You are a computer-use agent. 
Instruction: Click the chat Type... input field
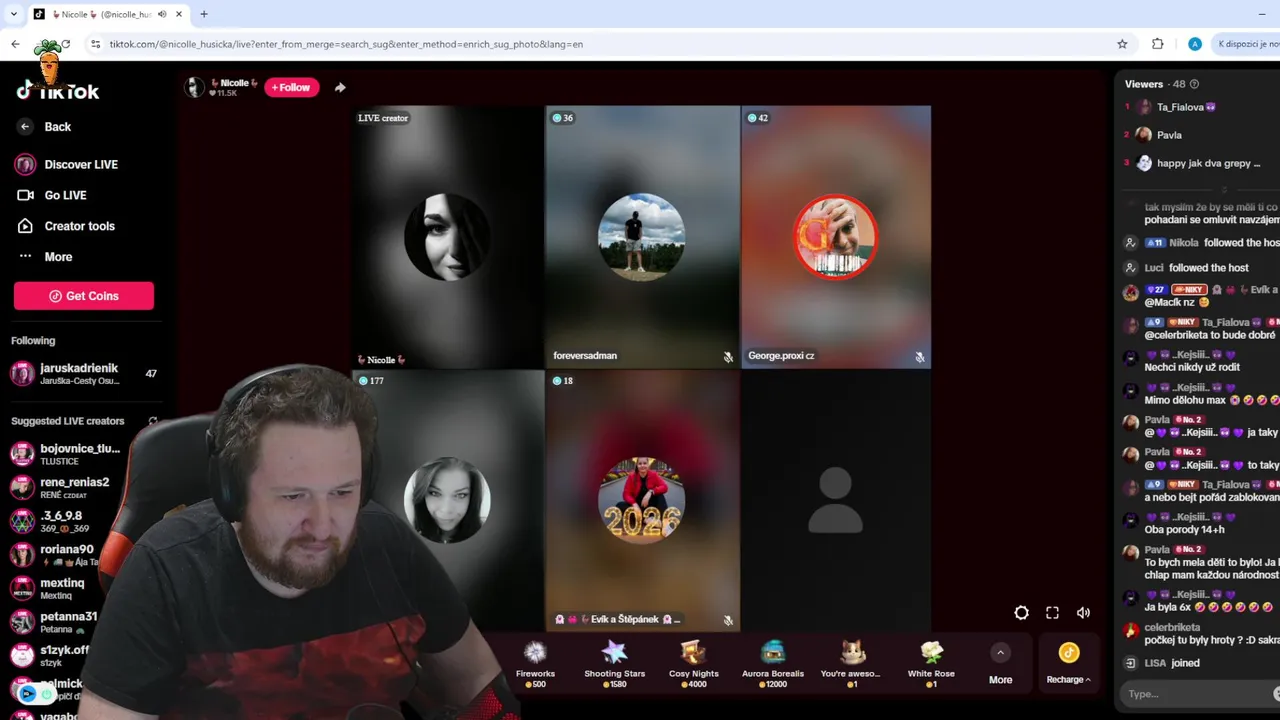pos(1197,694)
